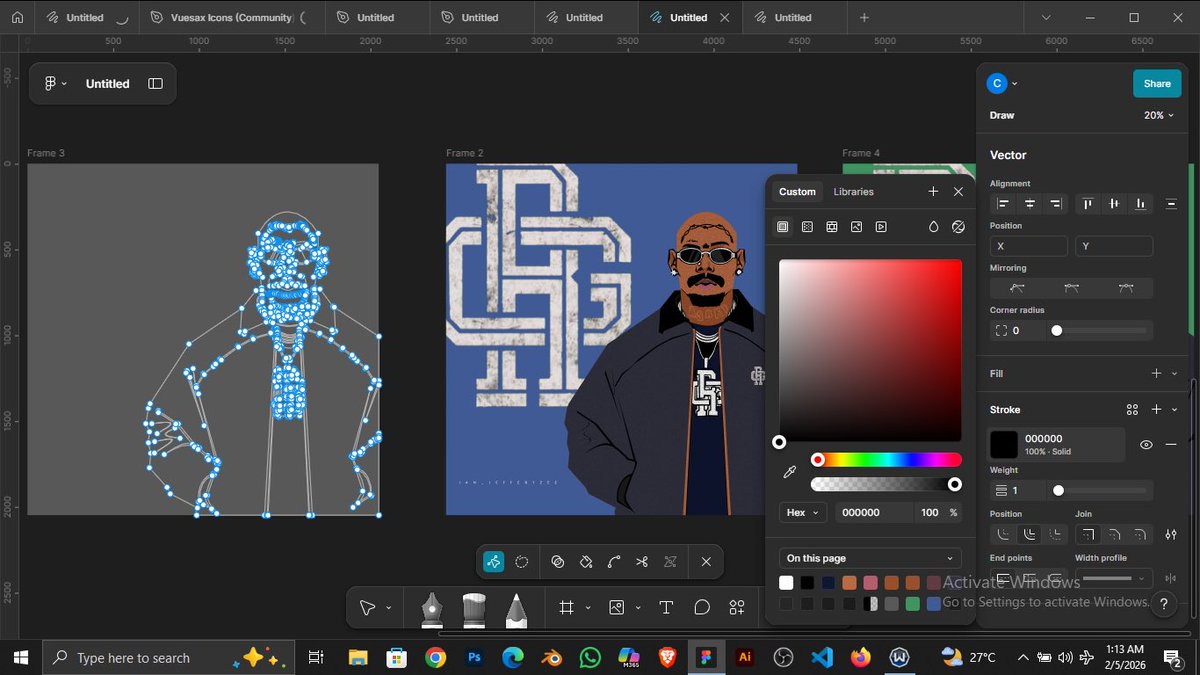Select the Cut scissors tool

[x=642, y=562]
